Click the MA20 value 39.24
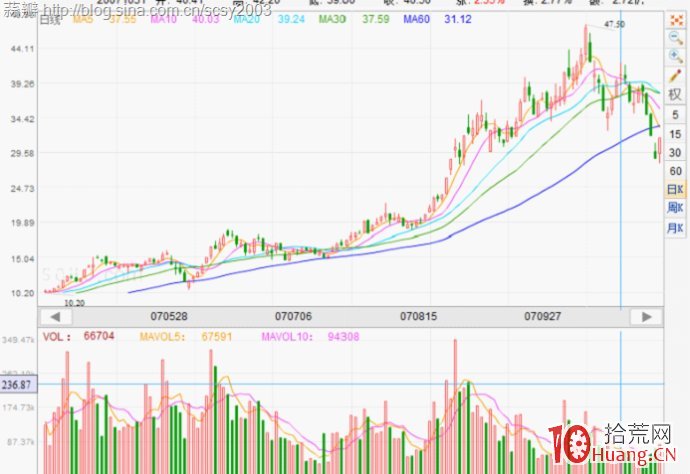The width and height of the screenshot is (690, 474). click(291, 19)
